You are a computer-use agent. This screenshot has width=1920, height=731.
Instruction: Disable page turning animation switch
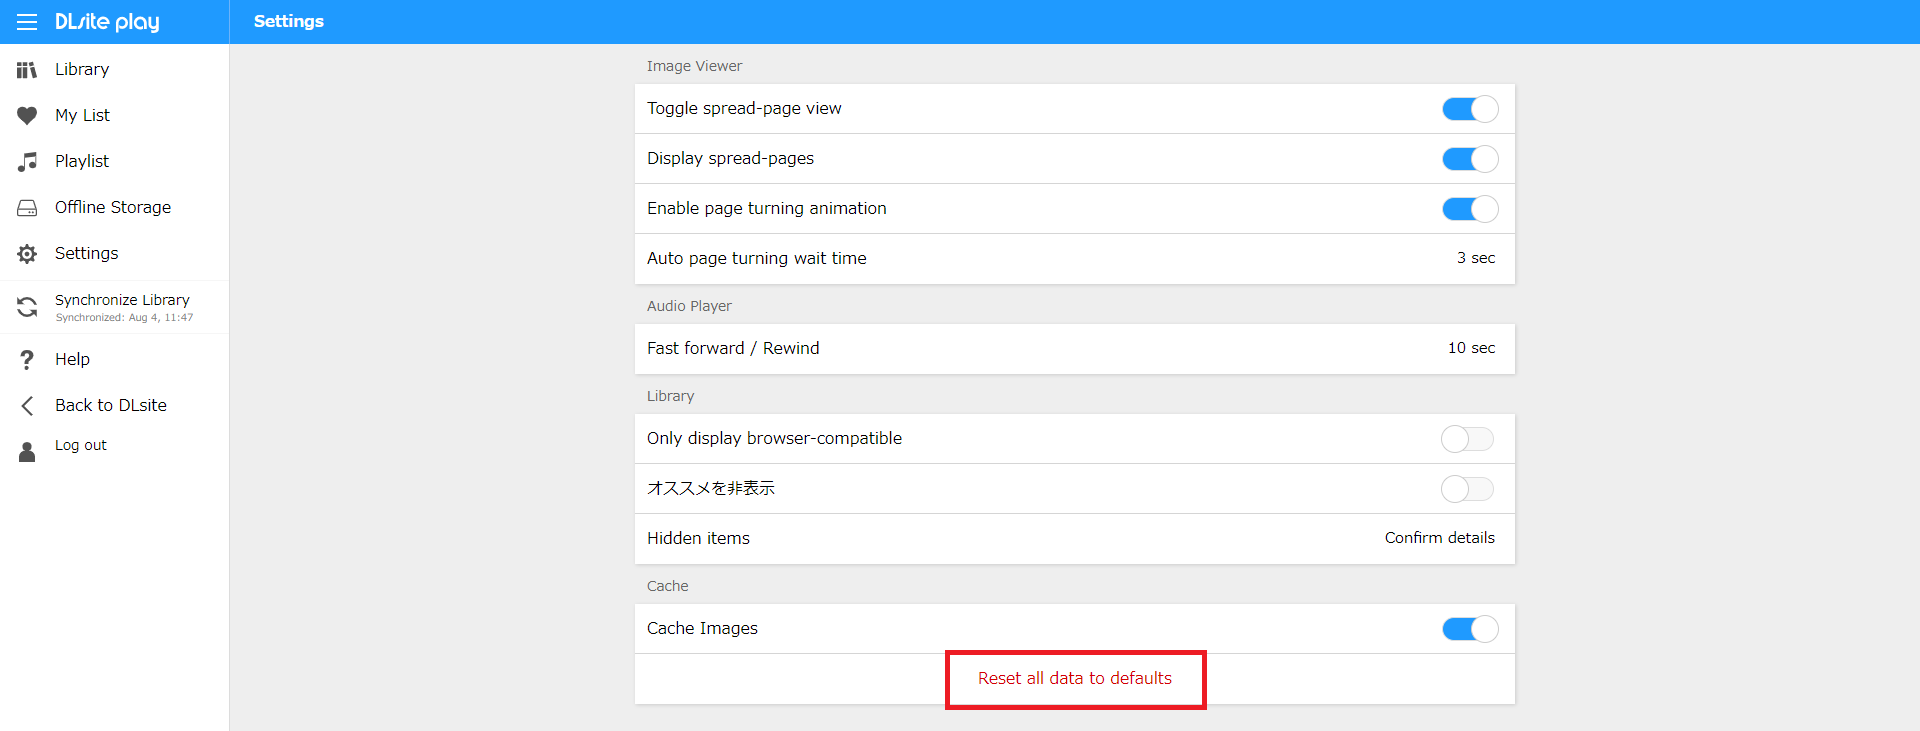pos(1470,209)
